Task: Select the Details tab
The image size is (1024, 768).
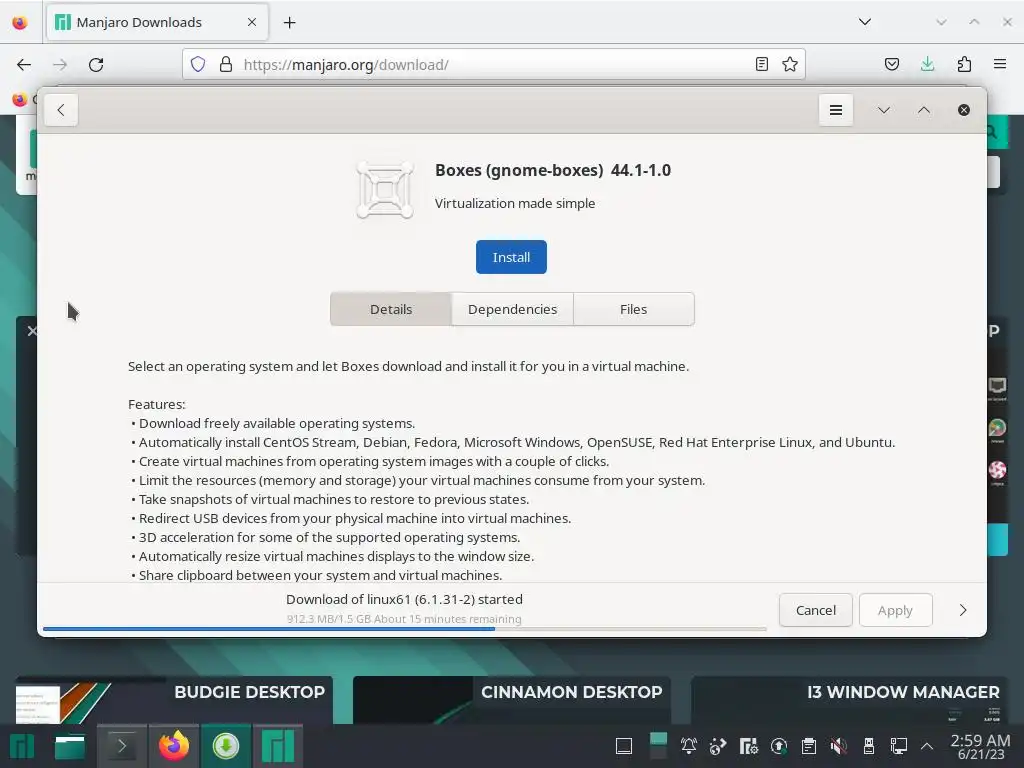Action: pyautogui.click(x=391, y=309)
